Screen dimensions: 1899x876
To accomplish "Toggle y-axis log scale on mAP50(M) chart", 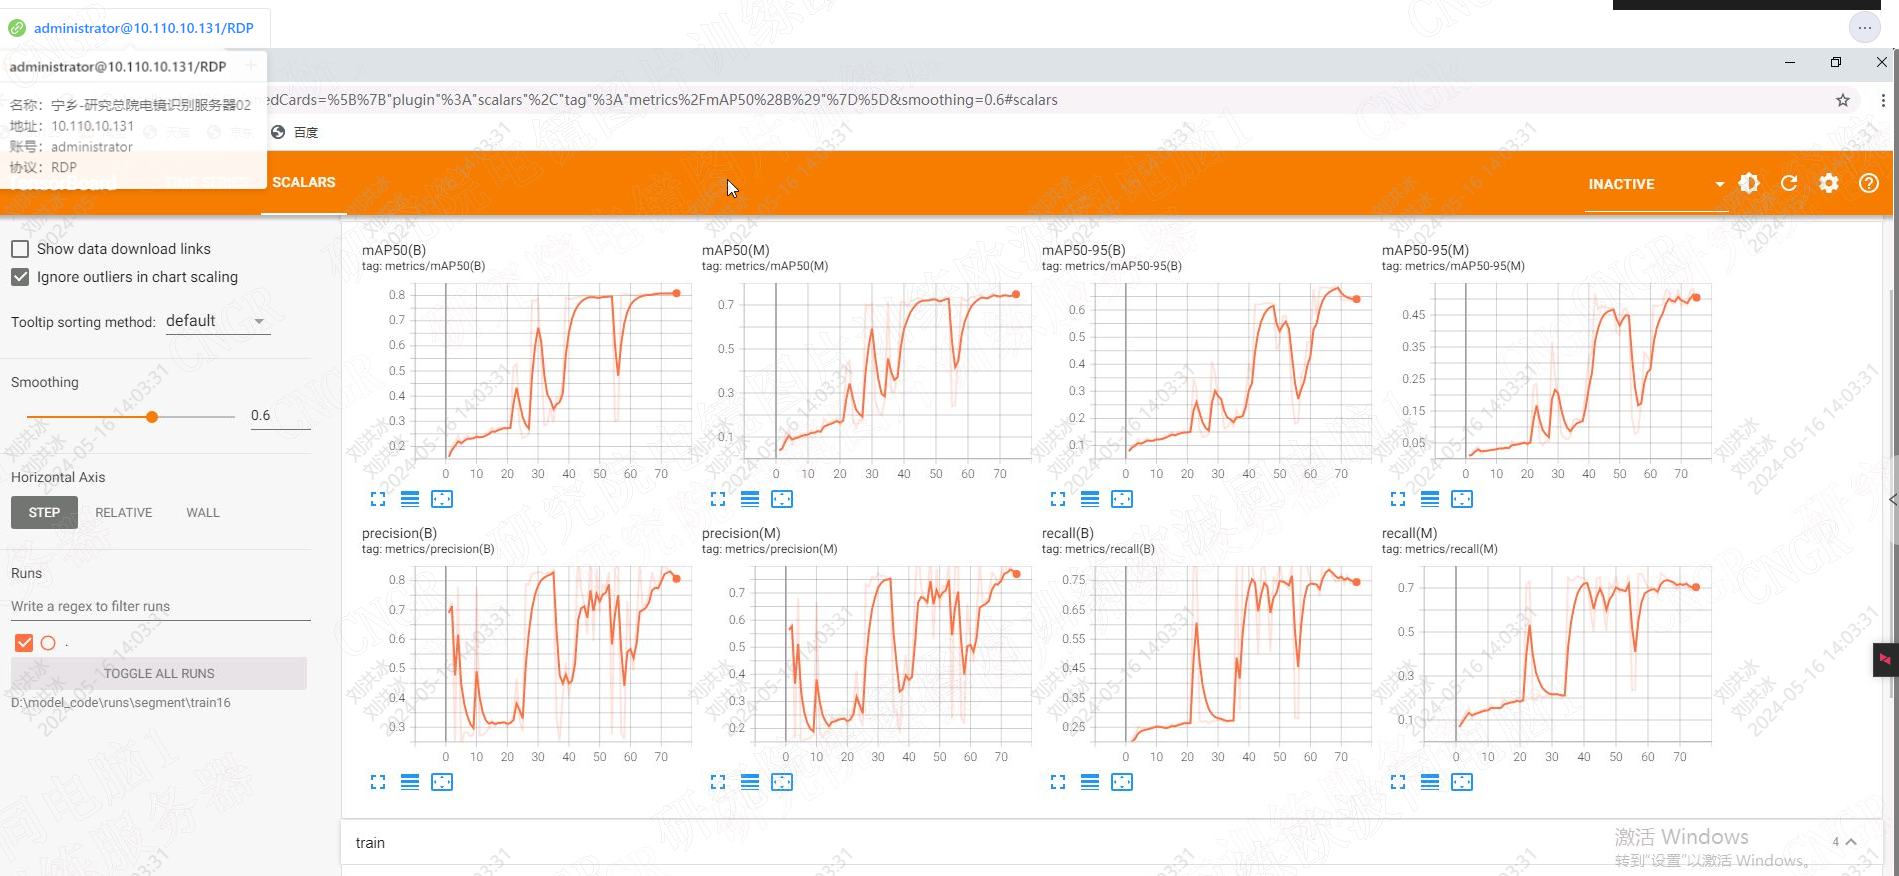I will click(x=750, y=499).
